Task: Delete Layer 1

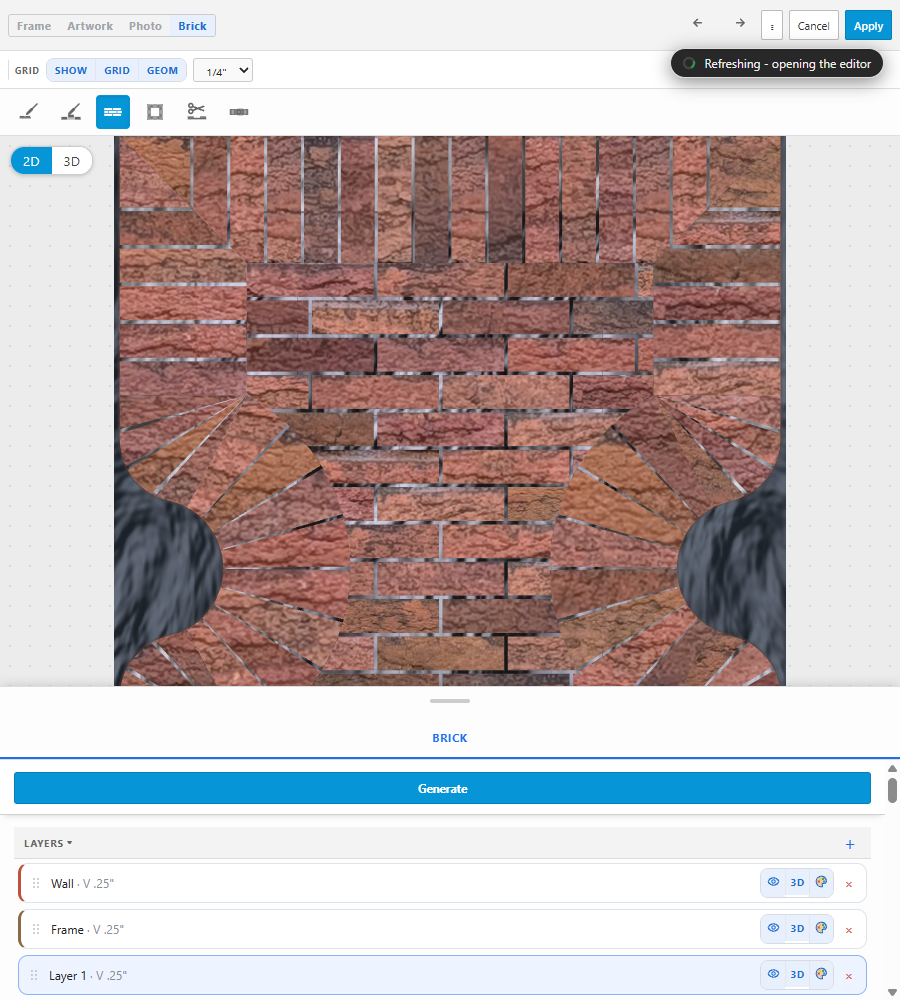Action: click(x=849, y=976)
